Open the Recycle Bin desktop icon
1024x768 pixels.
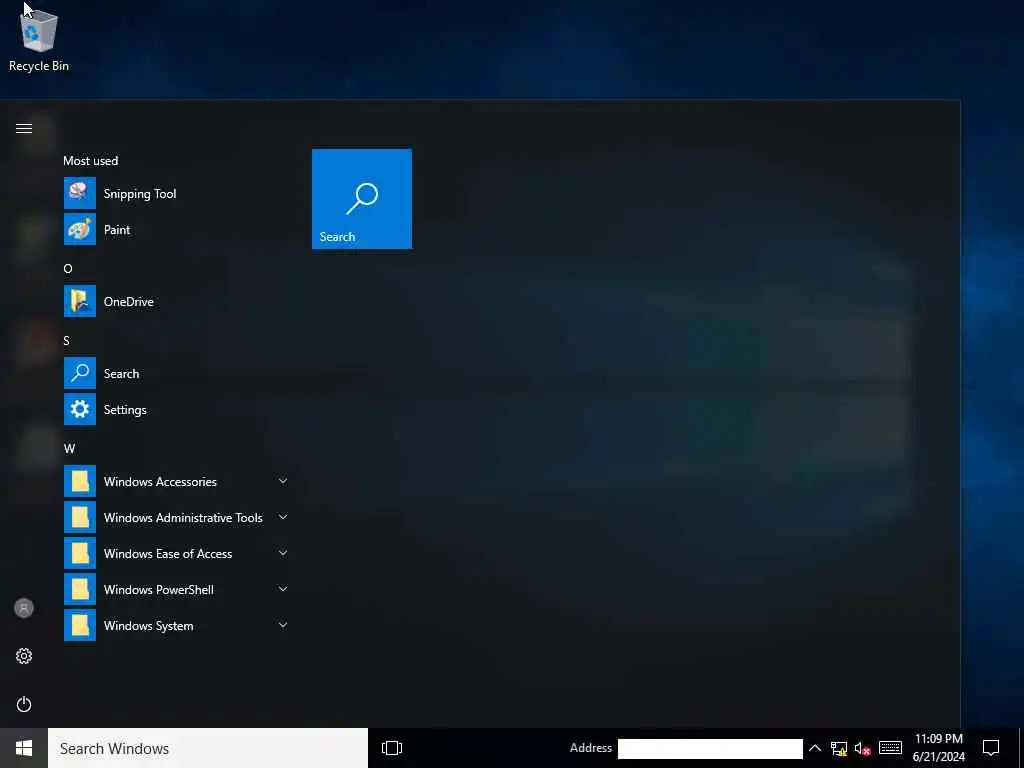point(39,39)
